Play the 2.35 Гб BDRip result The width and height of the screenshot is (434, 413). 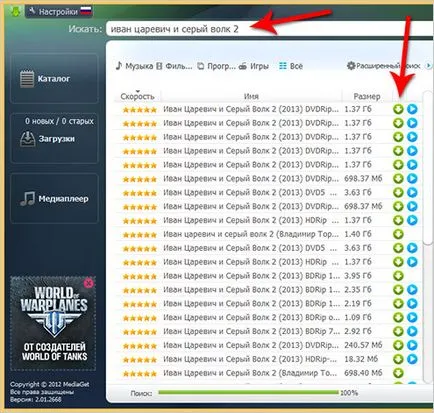pos(412,290)
